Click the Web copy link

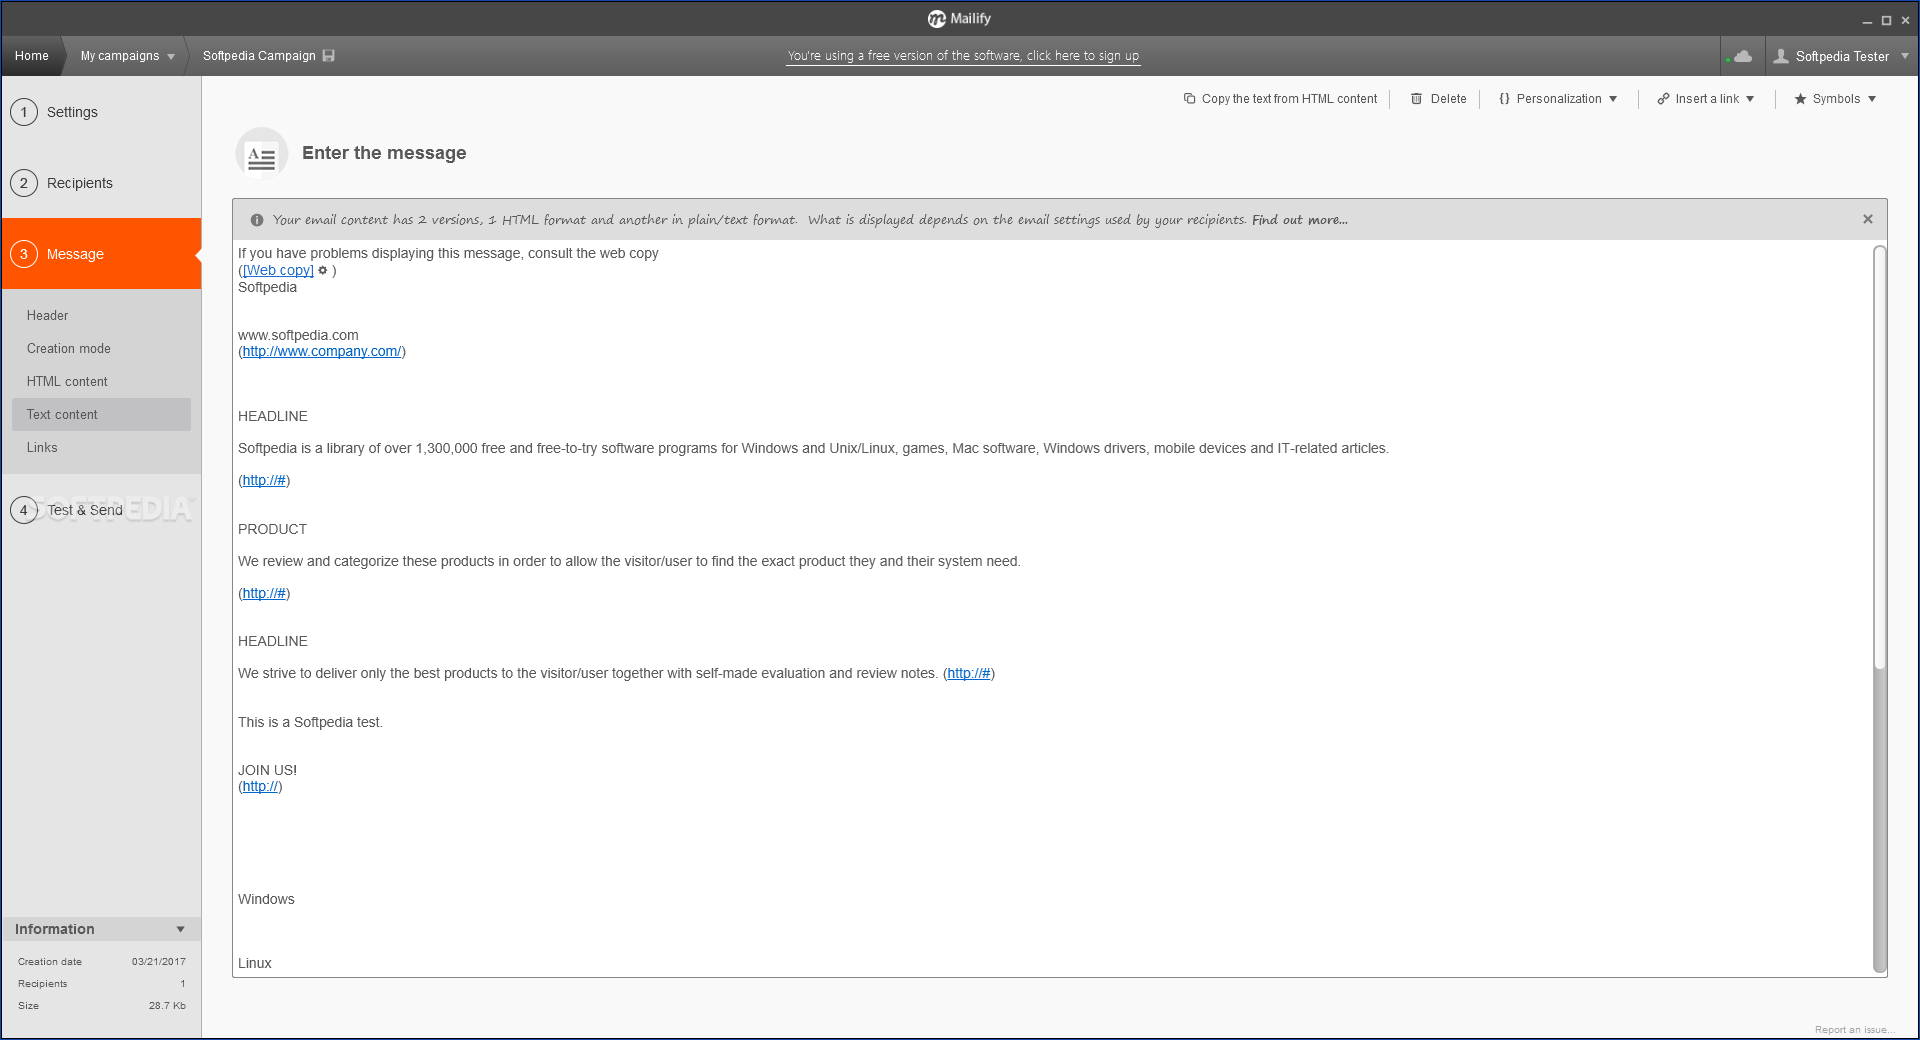pos(278,270)
